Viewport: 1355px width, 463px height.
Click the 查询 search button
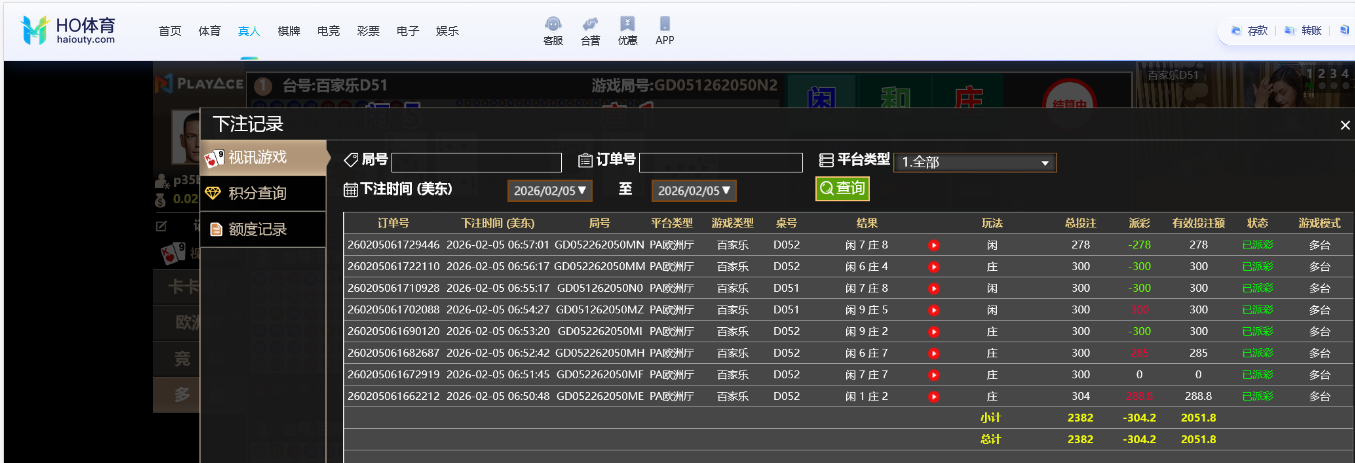pyautogui.click(x=842, y=188)
